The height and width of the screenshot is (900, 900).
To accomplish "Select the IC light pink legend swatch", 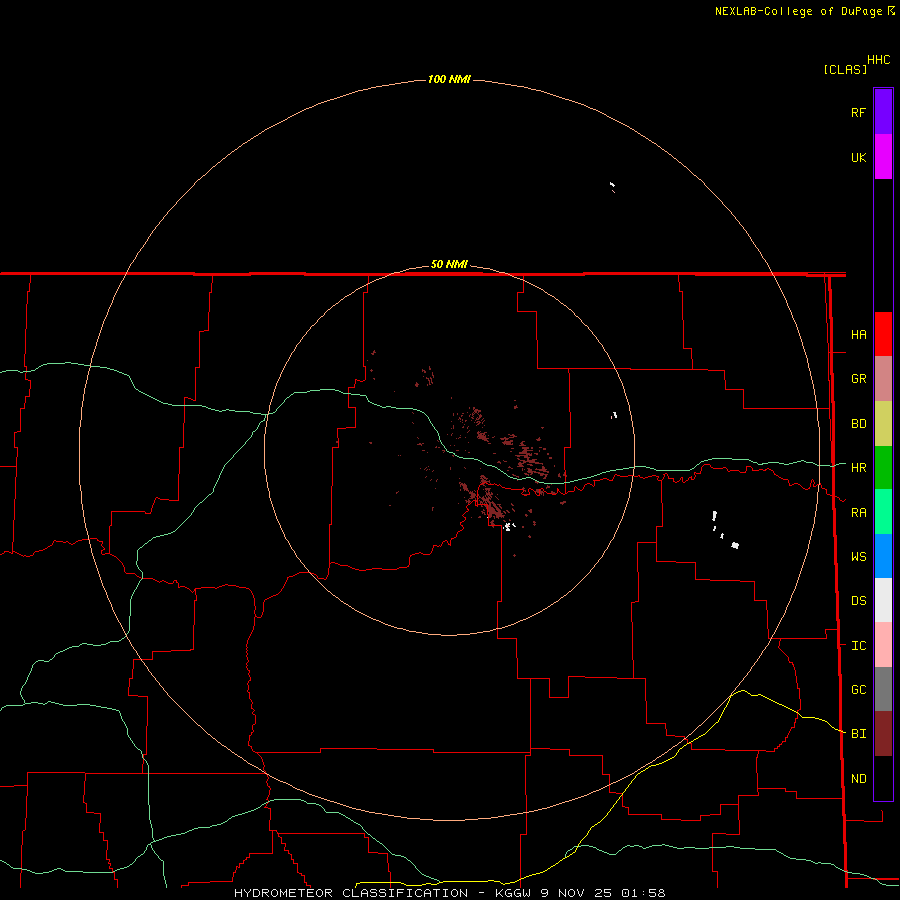I will 883,645.
